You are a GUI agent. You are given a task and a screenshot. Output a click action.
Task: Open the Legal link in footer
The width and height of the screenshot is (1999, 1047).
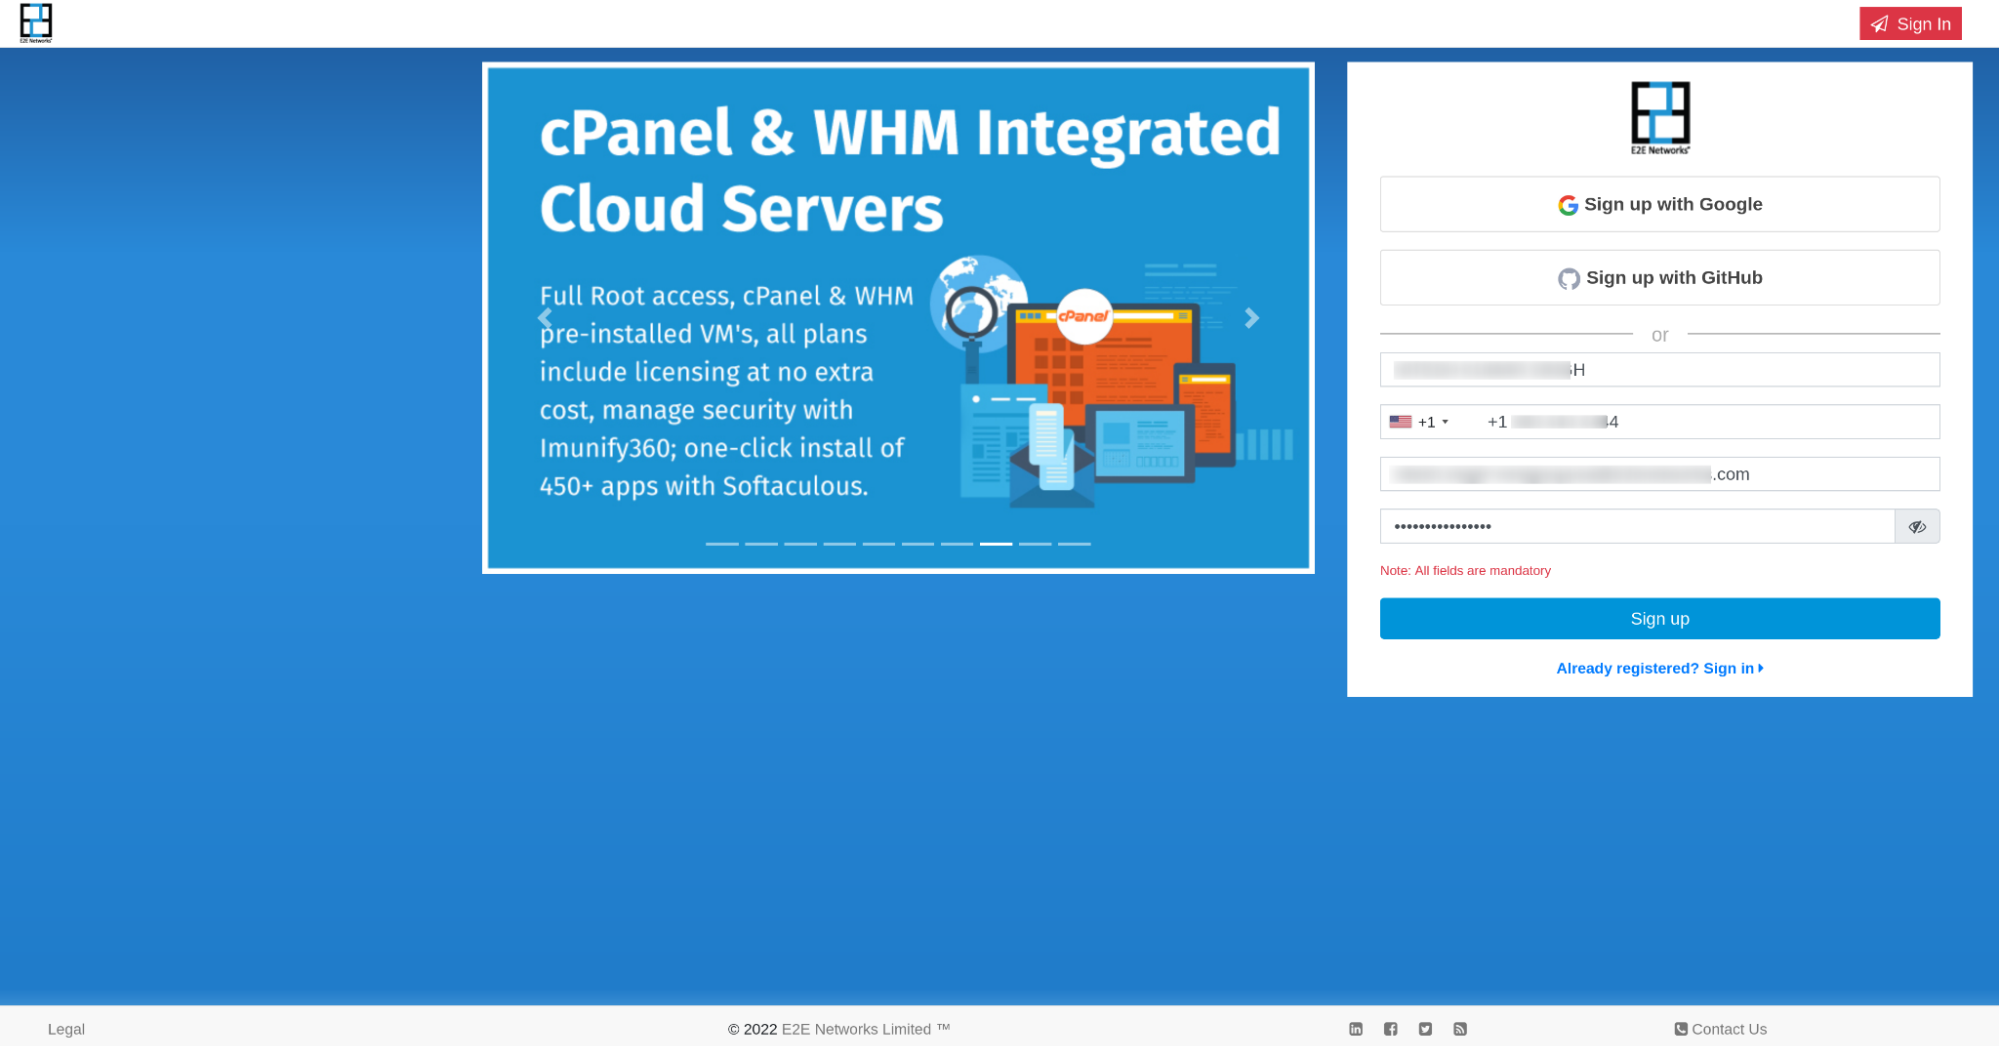66,1029
